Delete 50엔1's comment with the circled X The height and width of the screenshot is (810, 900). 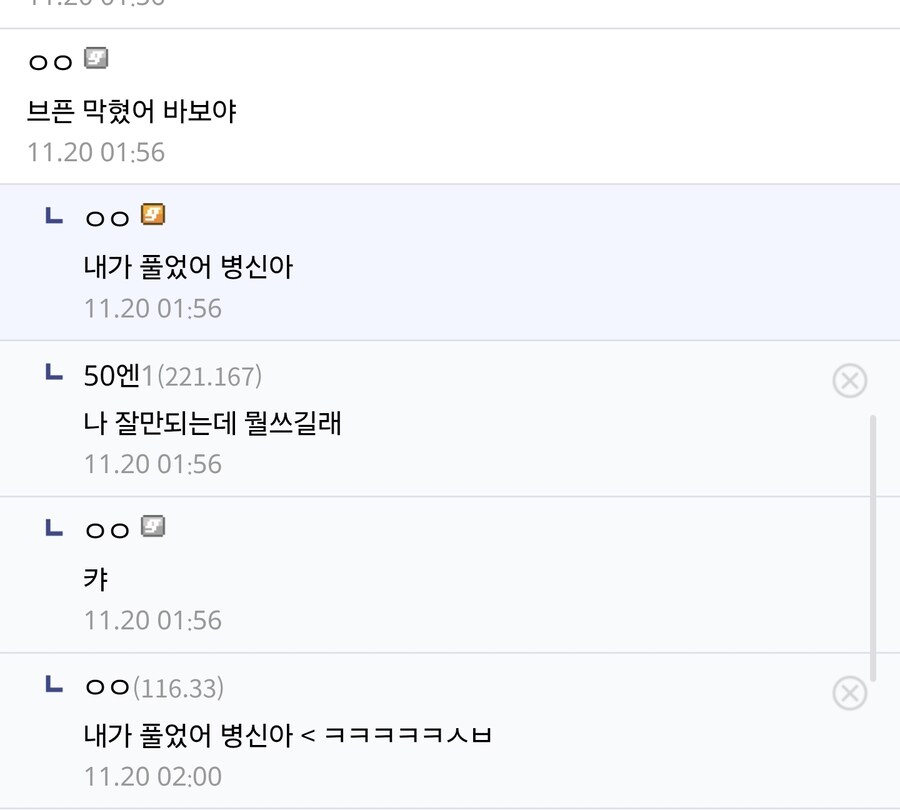click(x=849, y=381)
